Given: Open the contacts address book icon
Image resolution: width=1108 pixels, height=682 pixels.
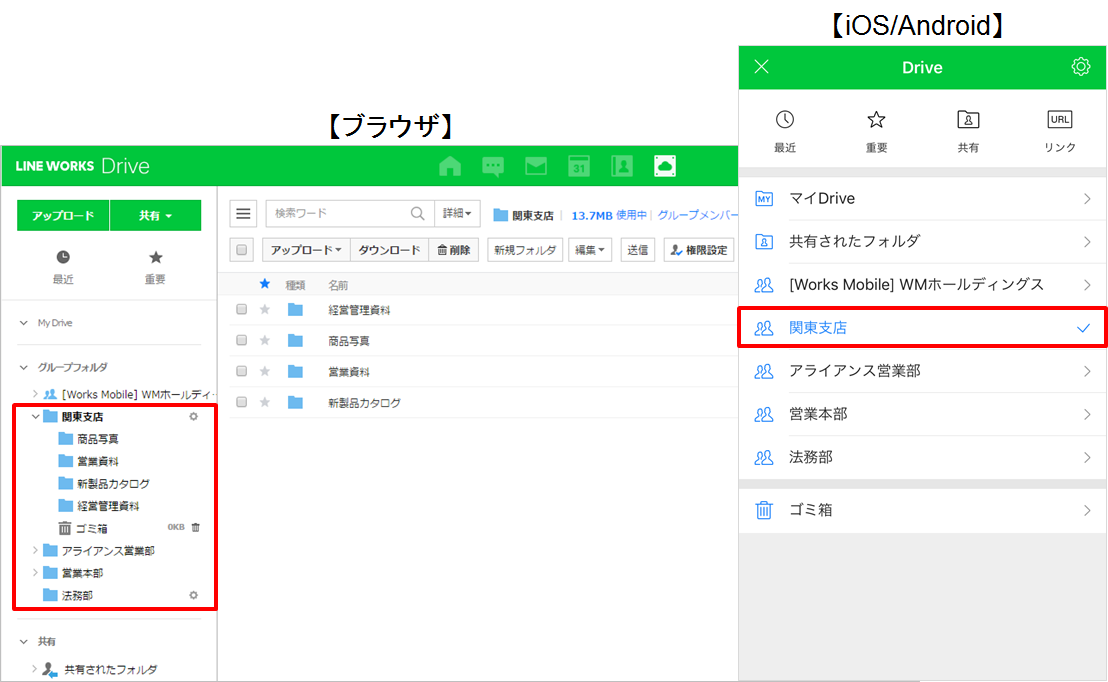Looking at the screenshot, I should click(x=622, y=166).
